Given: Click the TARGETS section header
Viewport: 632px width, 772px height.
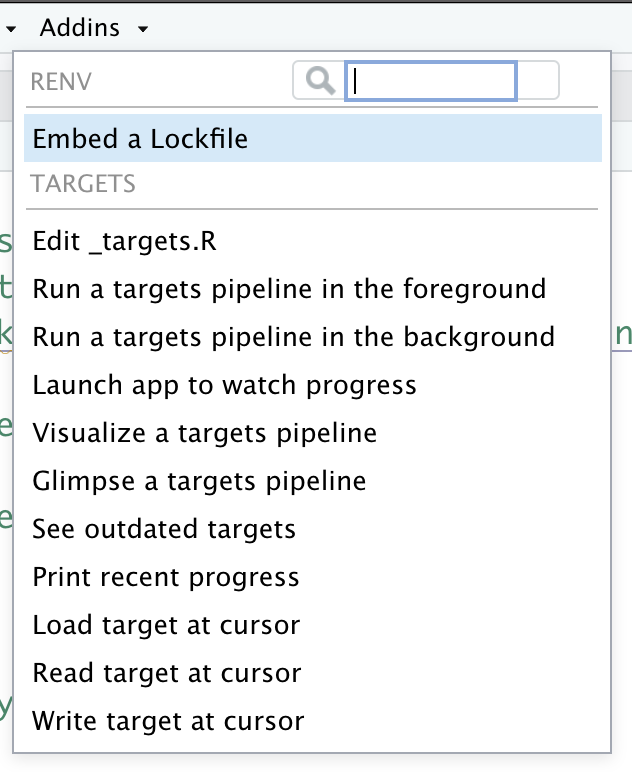Looking at the screenshot, I should pyautogui.click(x=83, y=184).
